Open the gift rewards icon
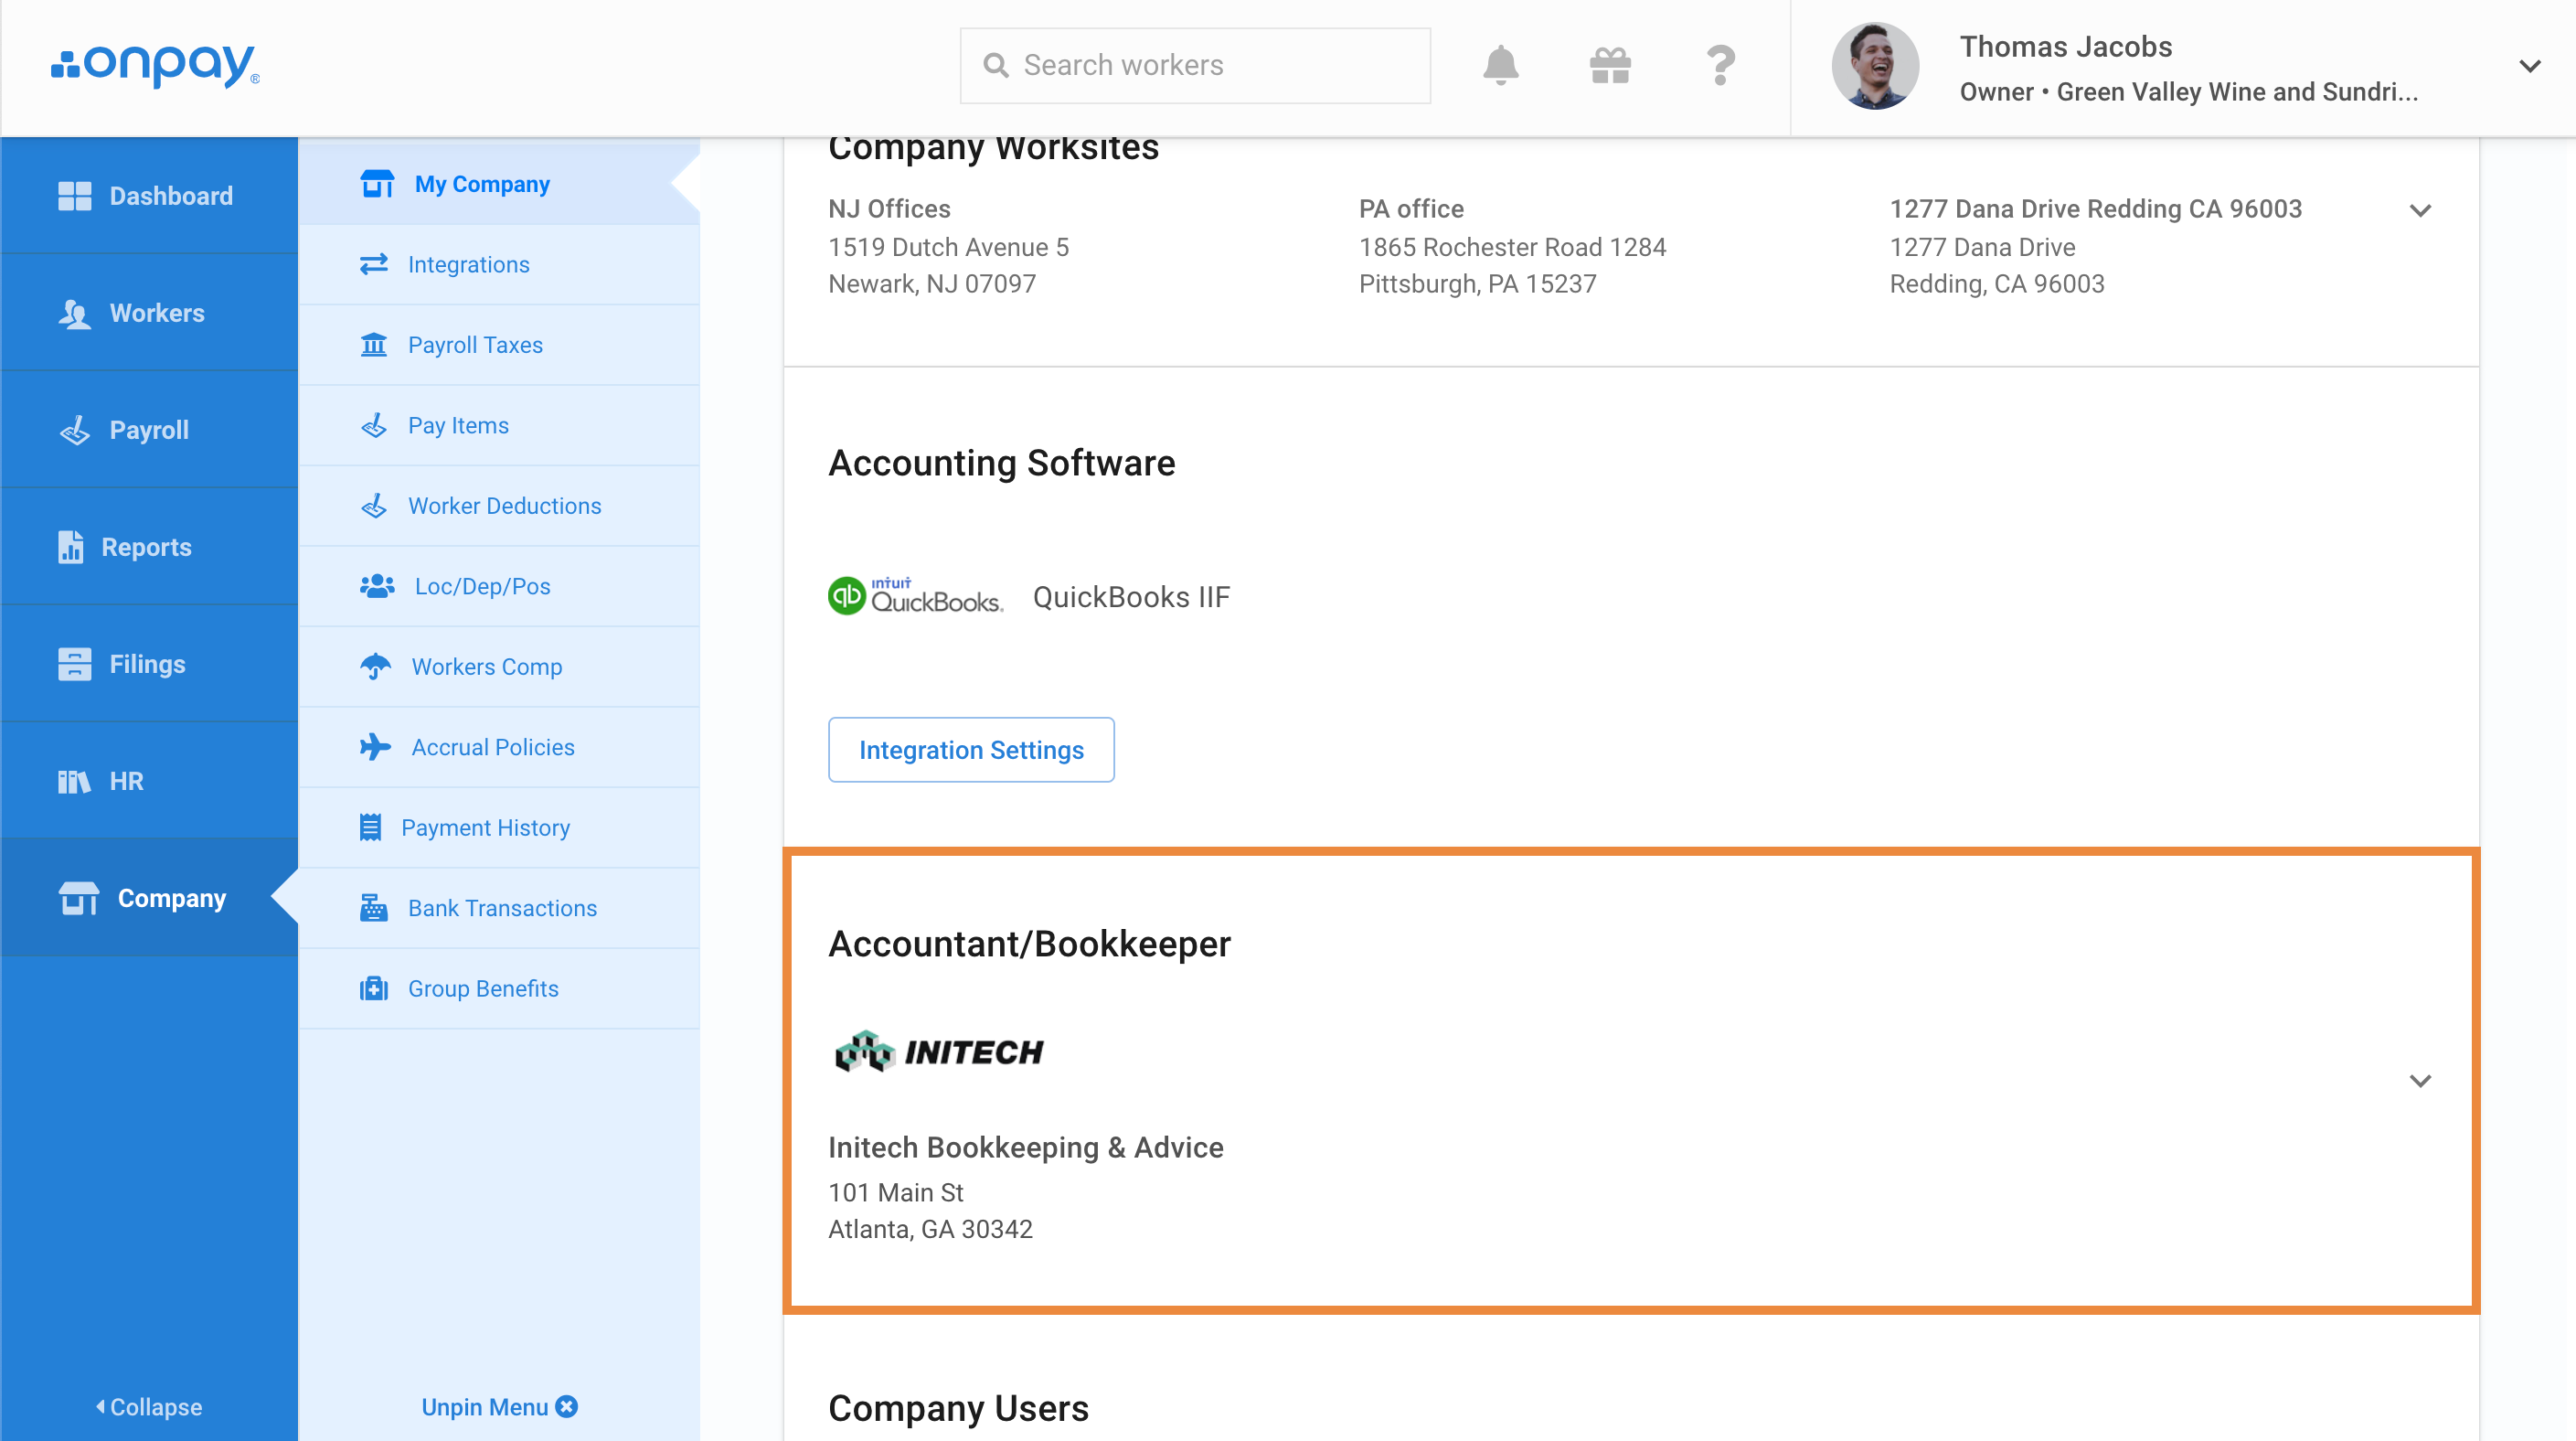 1610,66
